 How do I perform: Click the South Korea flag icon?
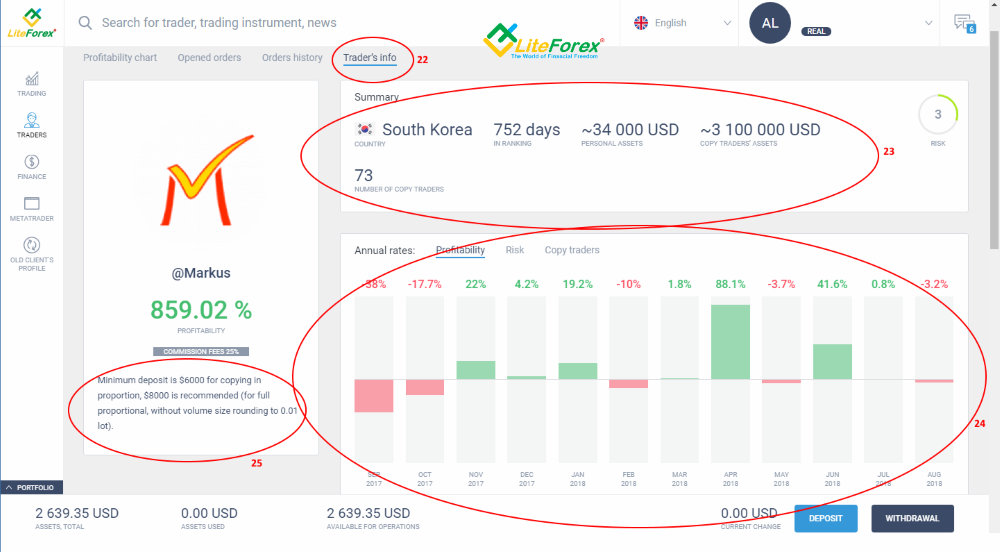(365, 129)
